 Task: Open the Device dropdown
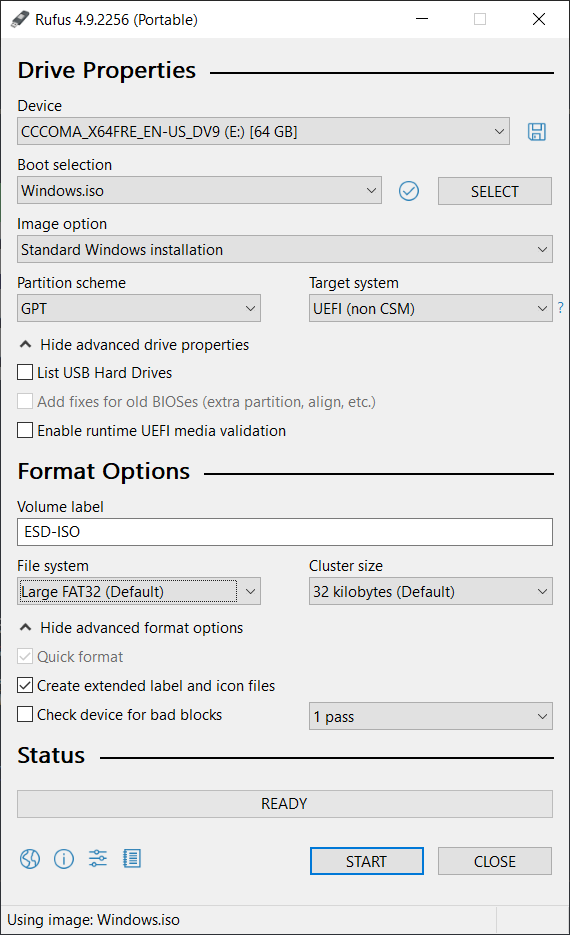pyautogui.click(x=263, y=131)
